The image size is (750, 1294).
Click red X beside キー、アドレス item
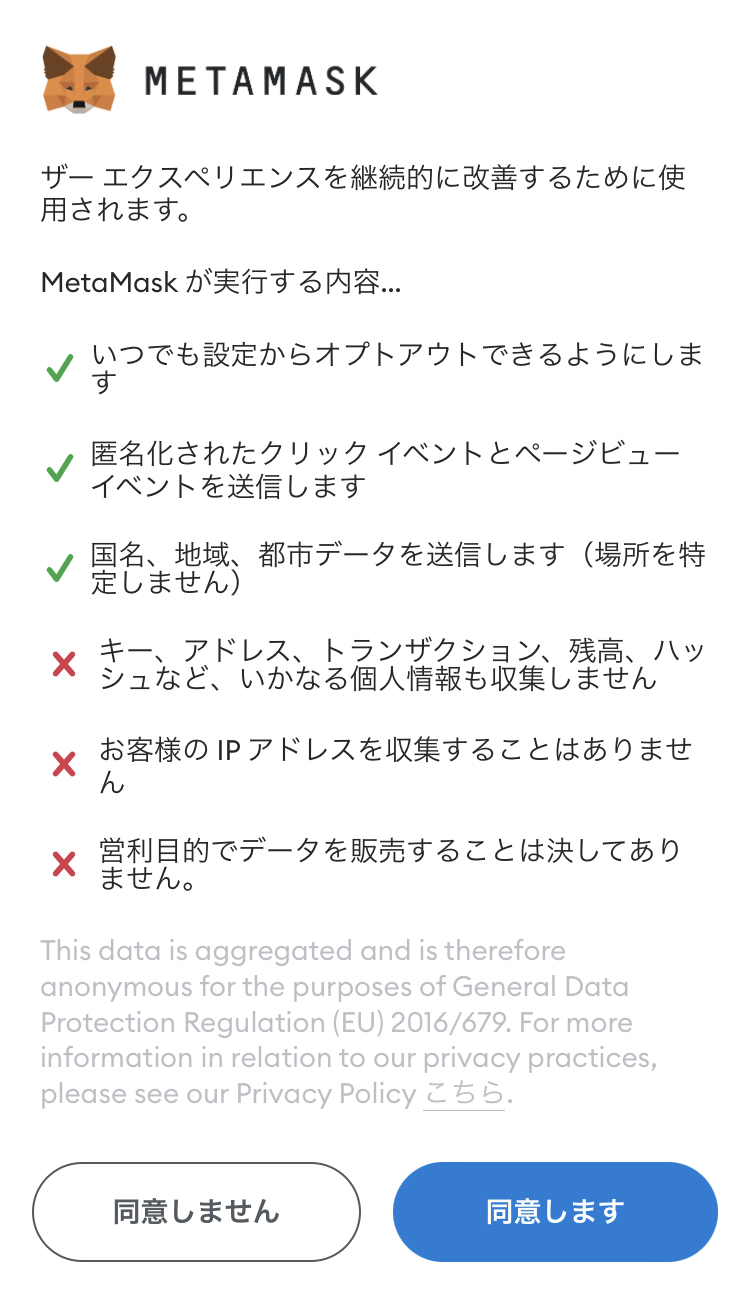pos(63,664)
